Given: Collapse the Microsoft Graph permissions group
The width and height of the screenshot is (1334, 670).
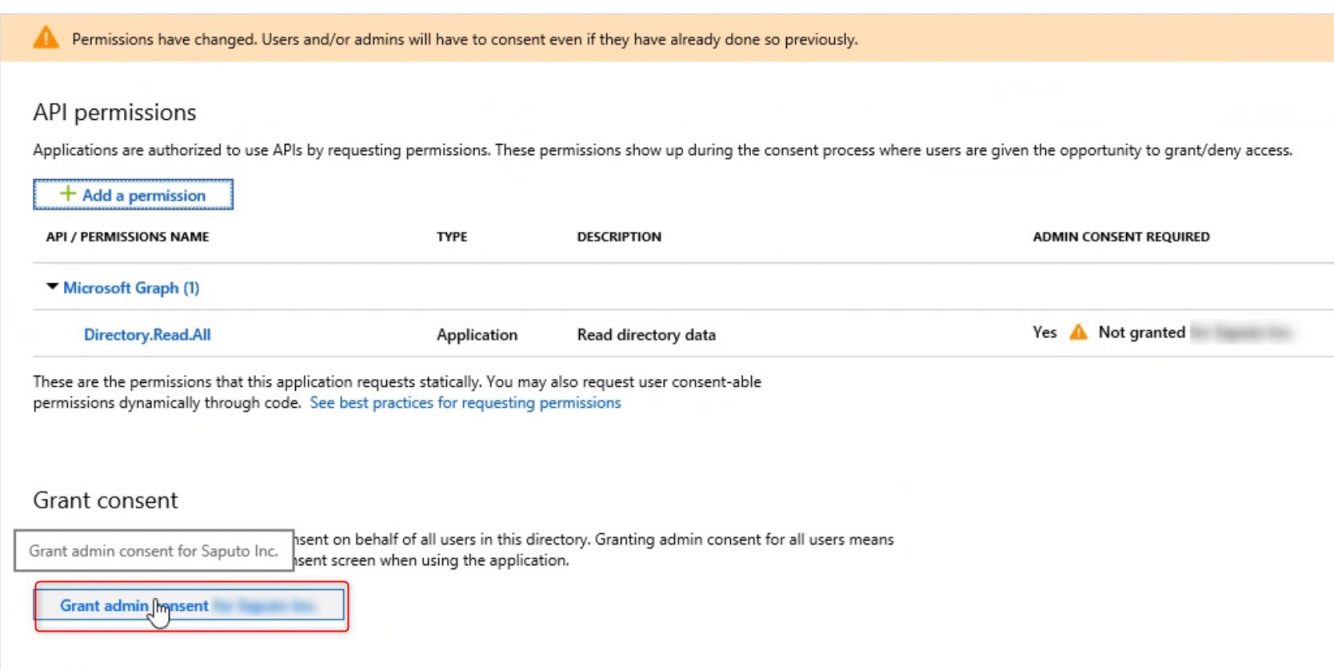Looking at the screenshot, I should tap(51, 287).
